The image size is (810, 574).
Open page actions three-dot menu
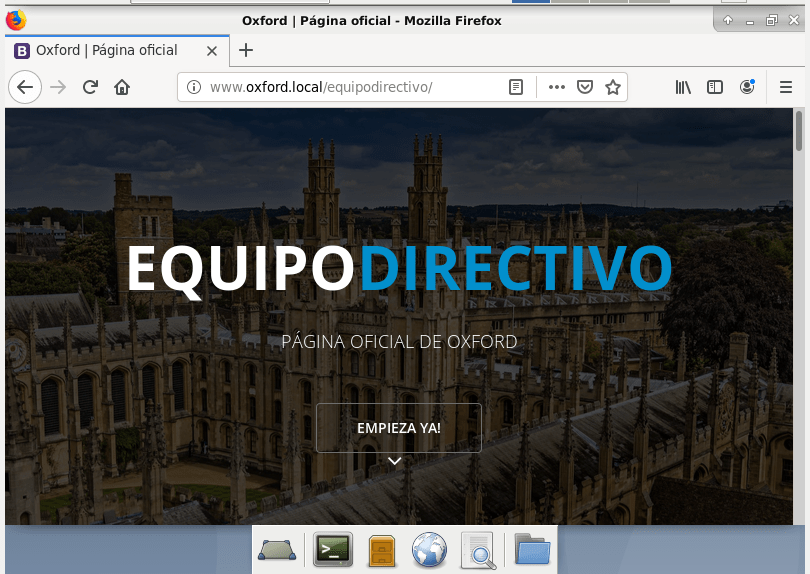click(x=557, y=87)
